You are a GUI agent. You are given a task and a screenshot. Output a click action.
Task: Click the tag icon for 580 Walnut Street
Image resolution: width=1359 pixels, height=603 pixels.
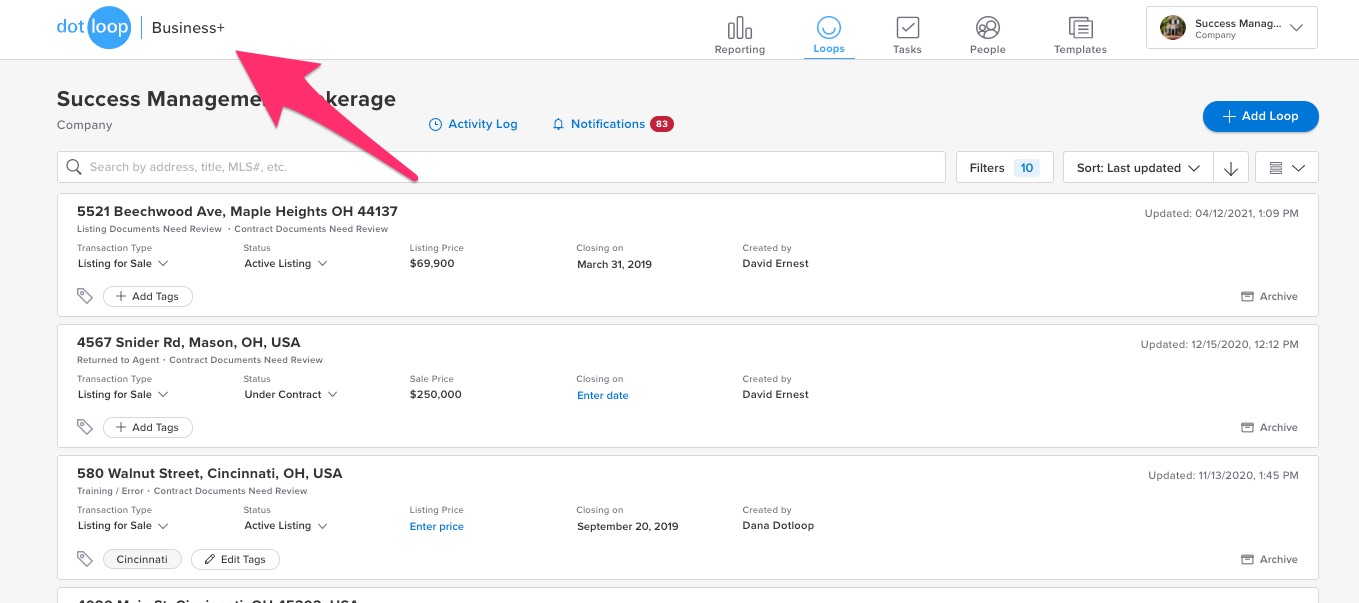85,559
